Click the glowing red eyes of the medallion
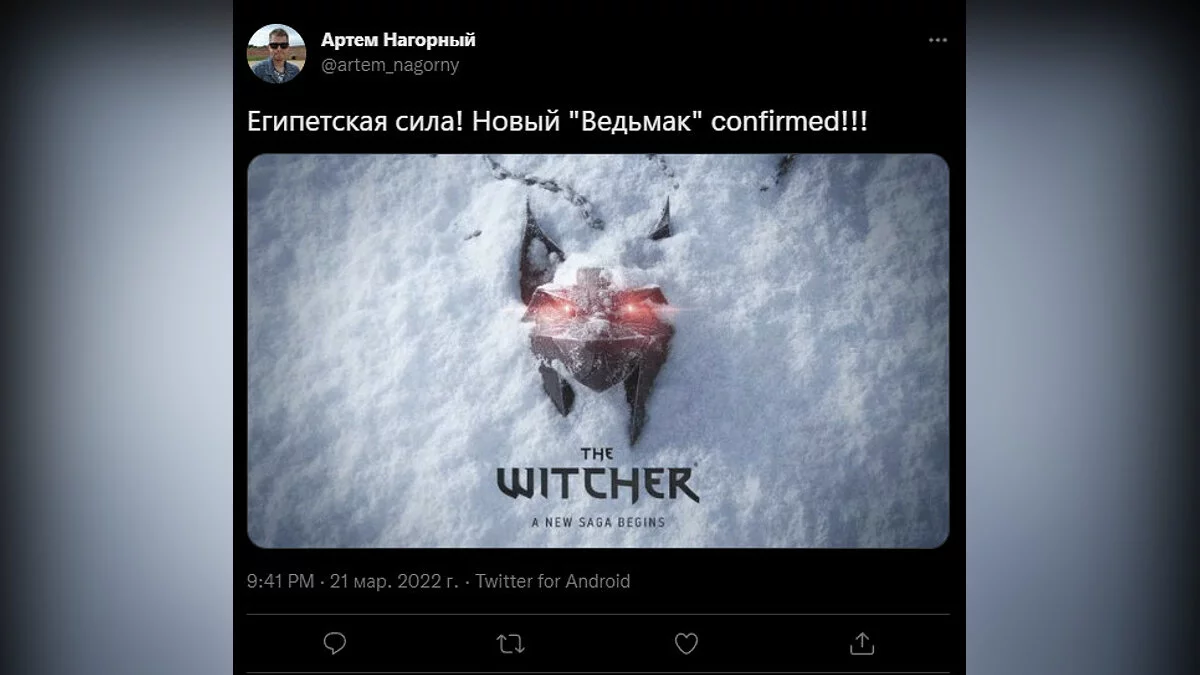 click(594, 311)
